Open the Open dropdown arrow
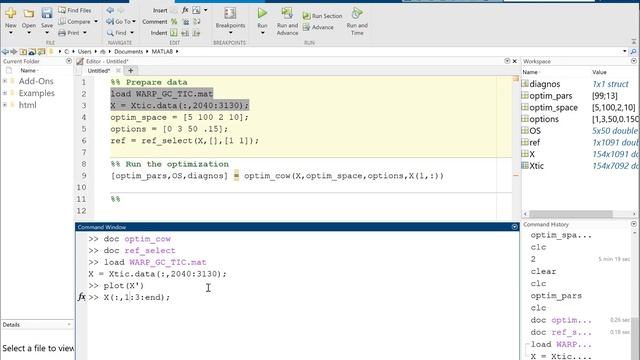This screenshot has height=360, width=640. coord(29,33)
